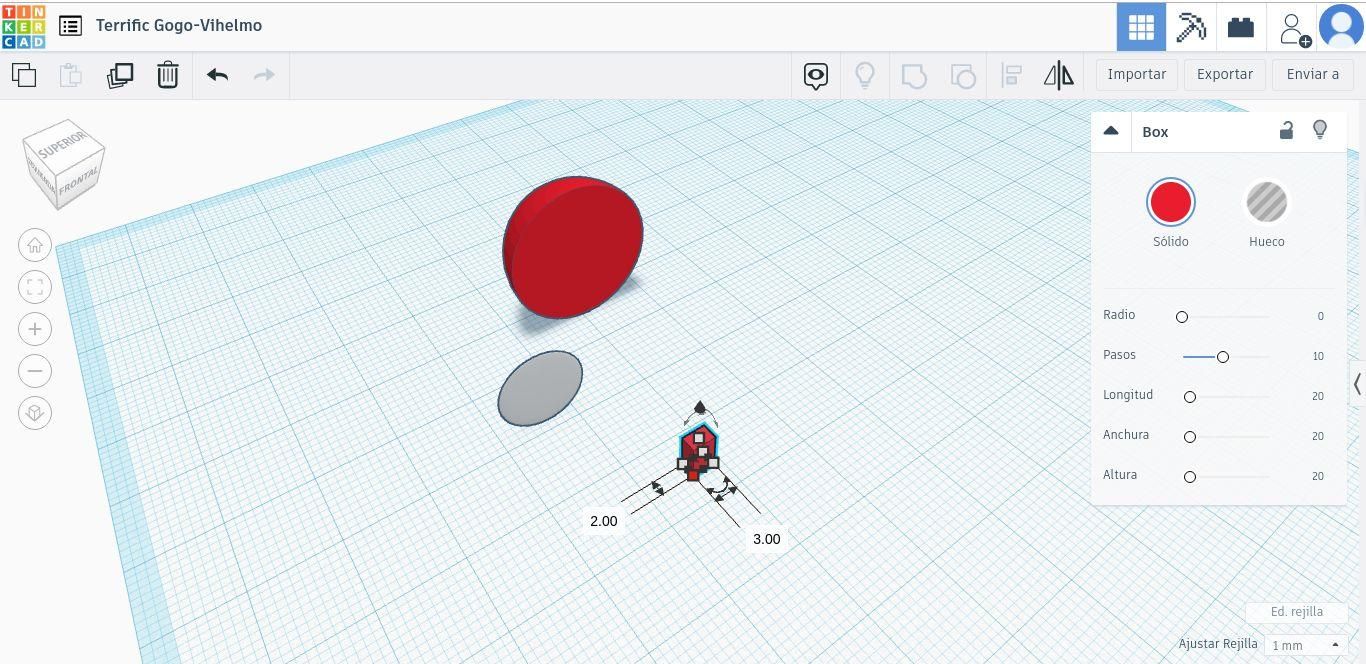Switch to the 3D design grid view
Viewport: 1366px width, 664px height.
(x=1141, y=27)
